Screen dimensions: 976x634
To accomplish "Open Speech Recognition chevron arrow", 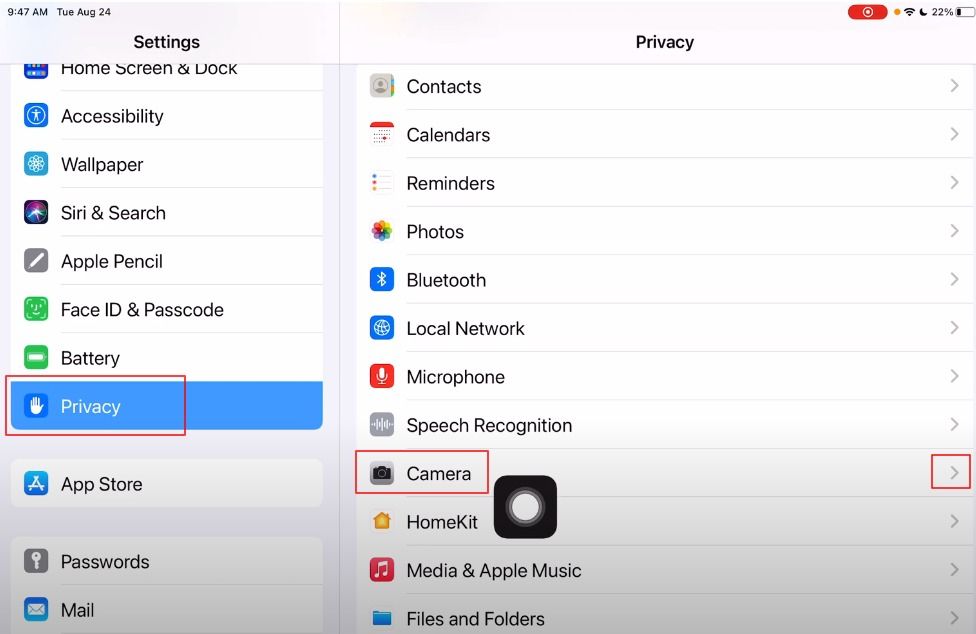I will 954,425.
